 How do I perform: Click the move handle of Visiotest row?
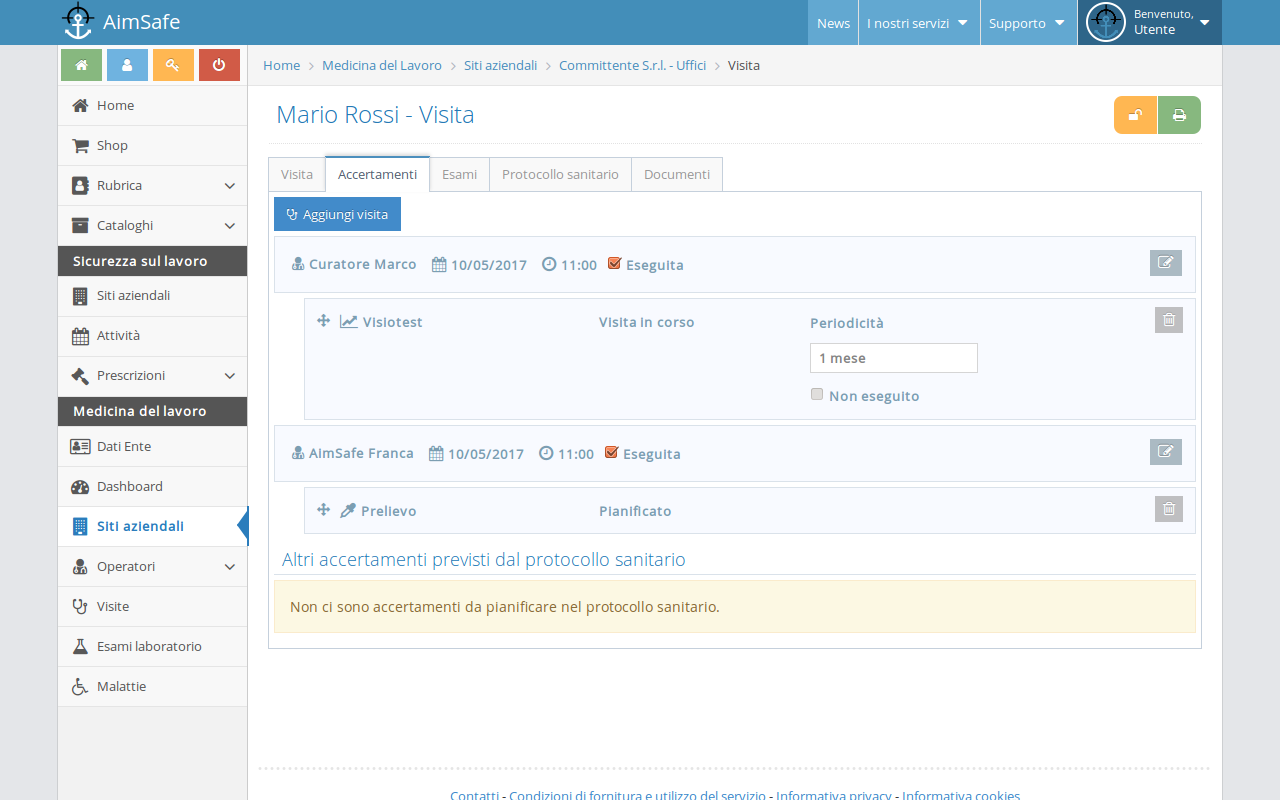323,321
